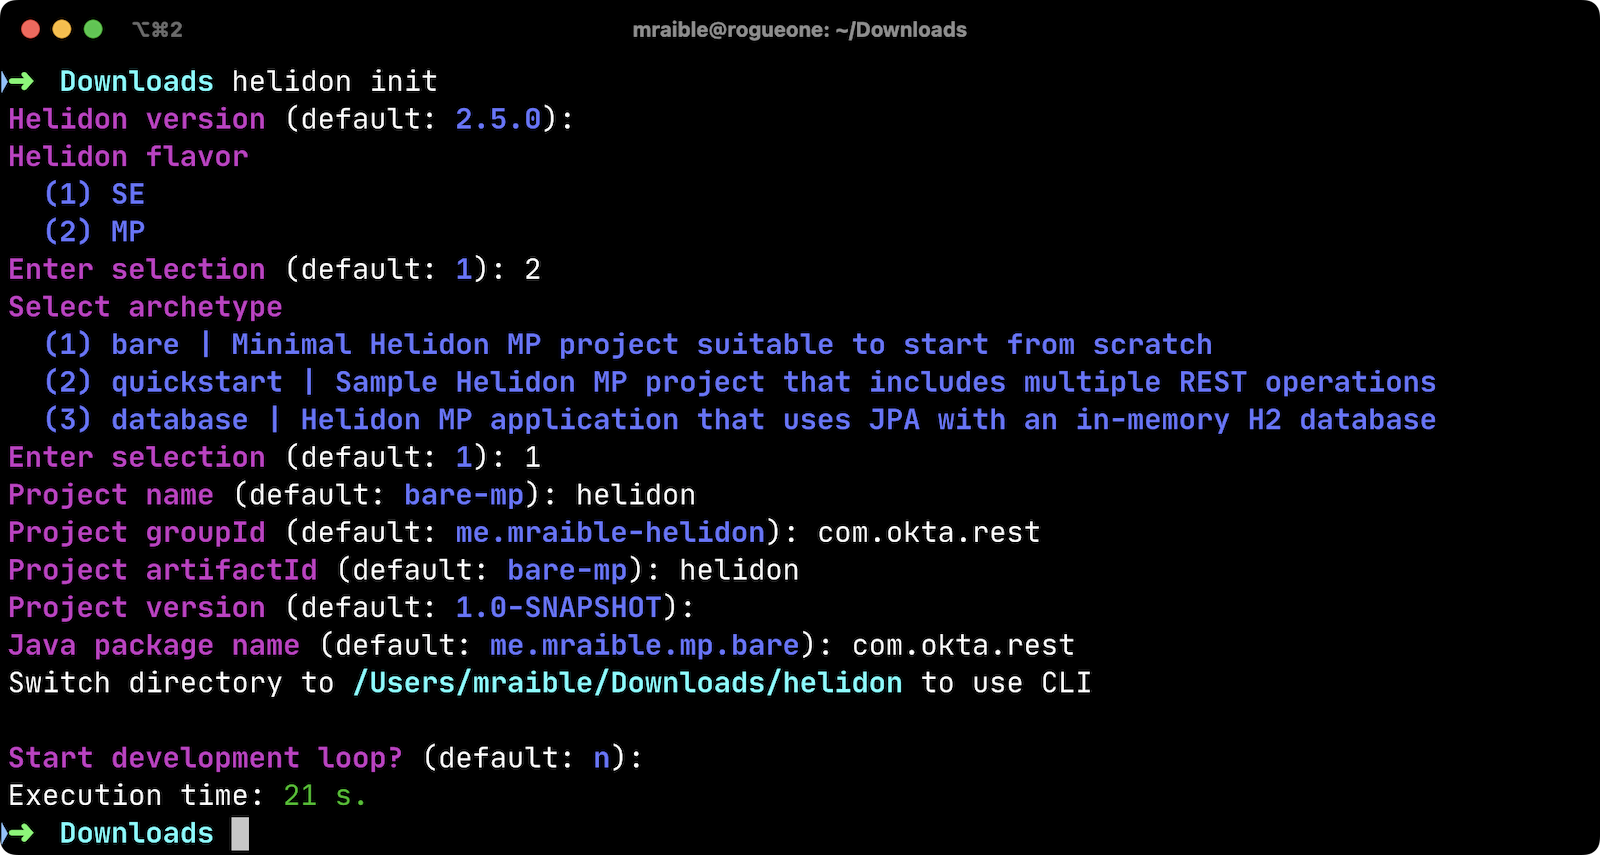
Task: Click the (3) database archetype line
Action: point(739,420)
